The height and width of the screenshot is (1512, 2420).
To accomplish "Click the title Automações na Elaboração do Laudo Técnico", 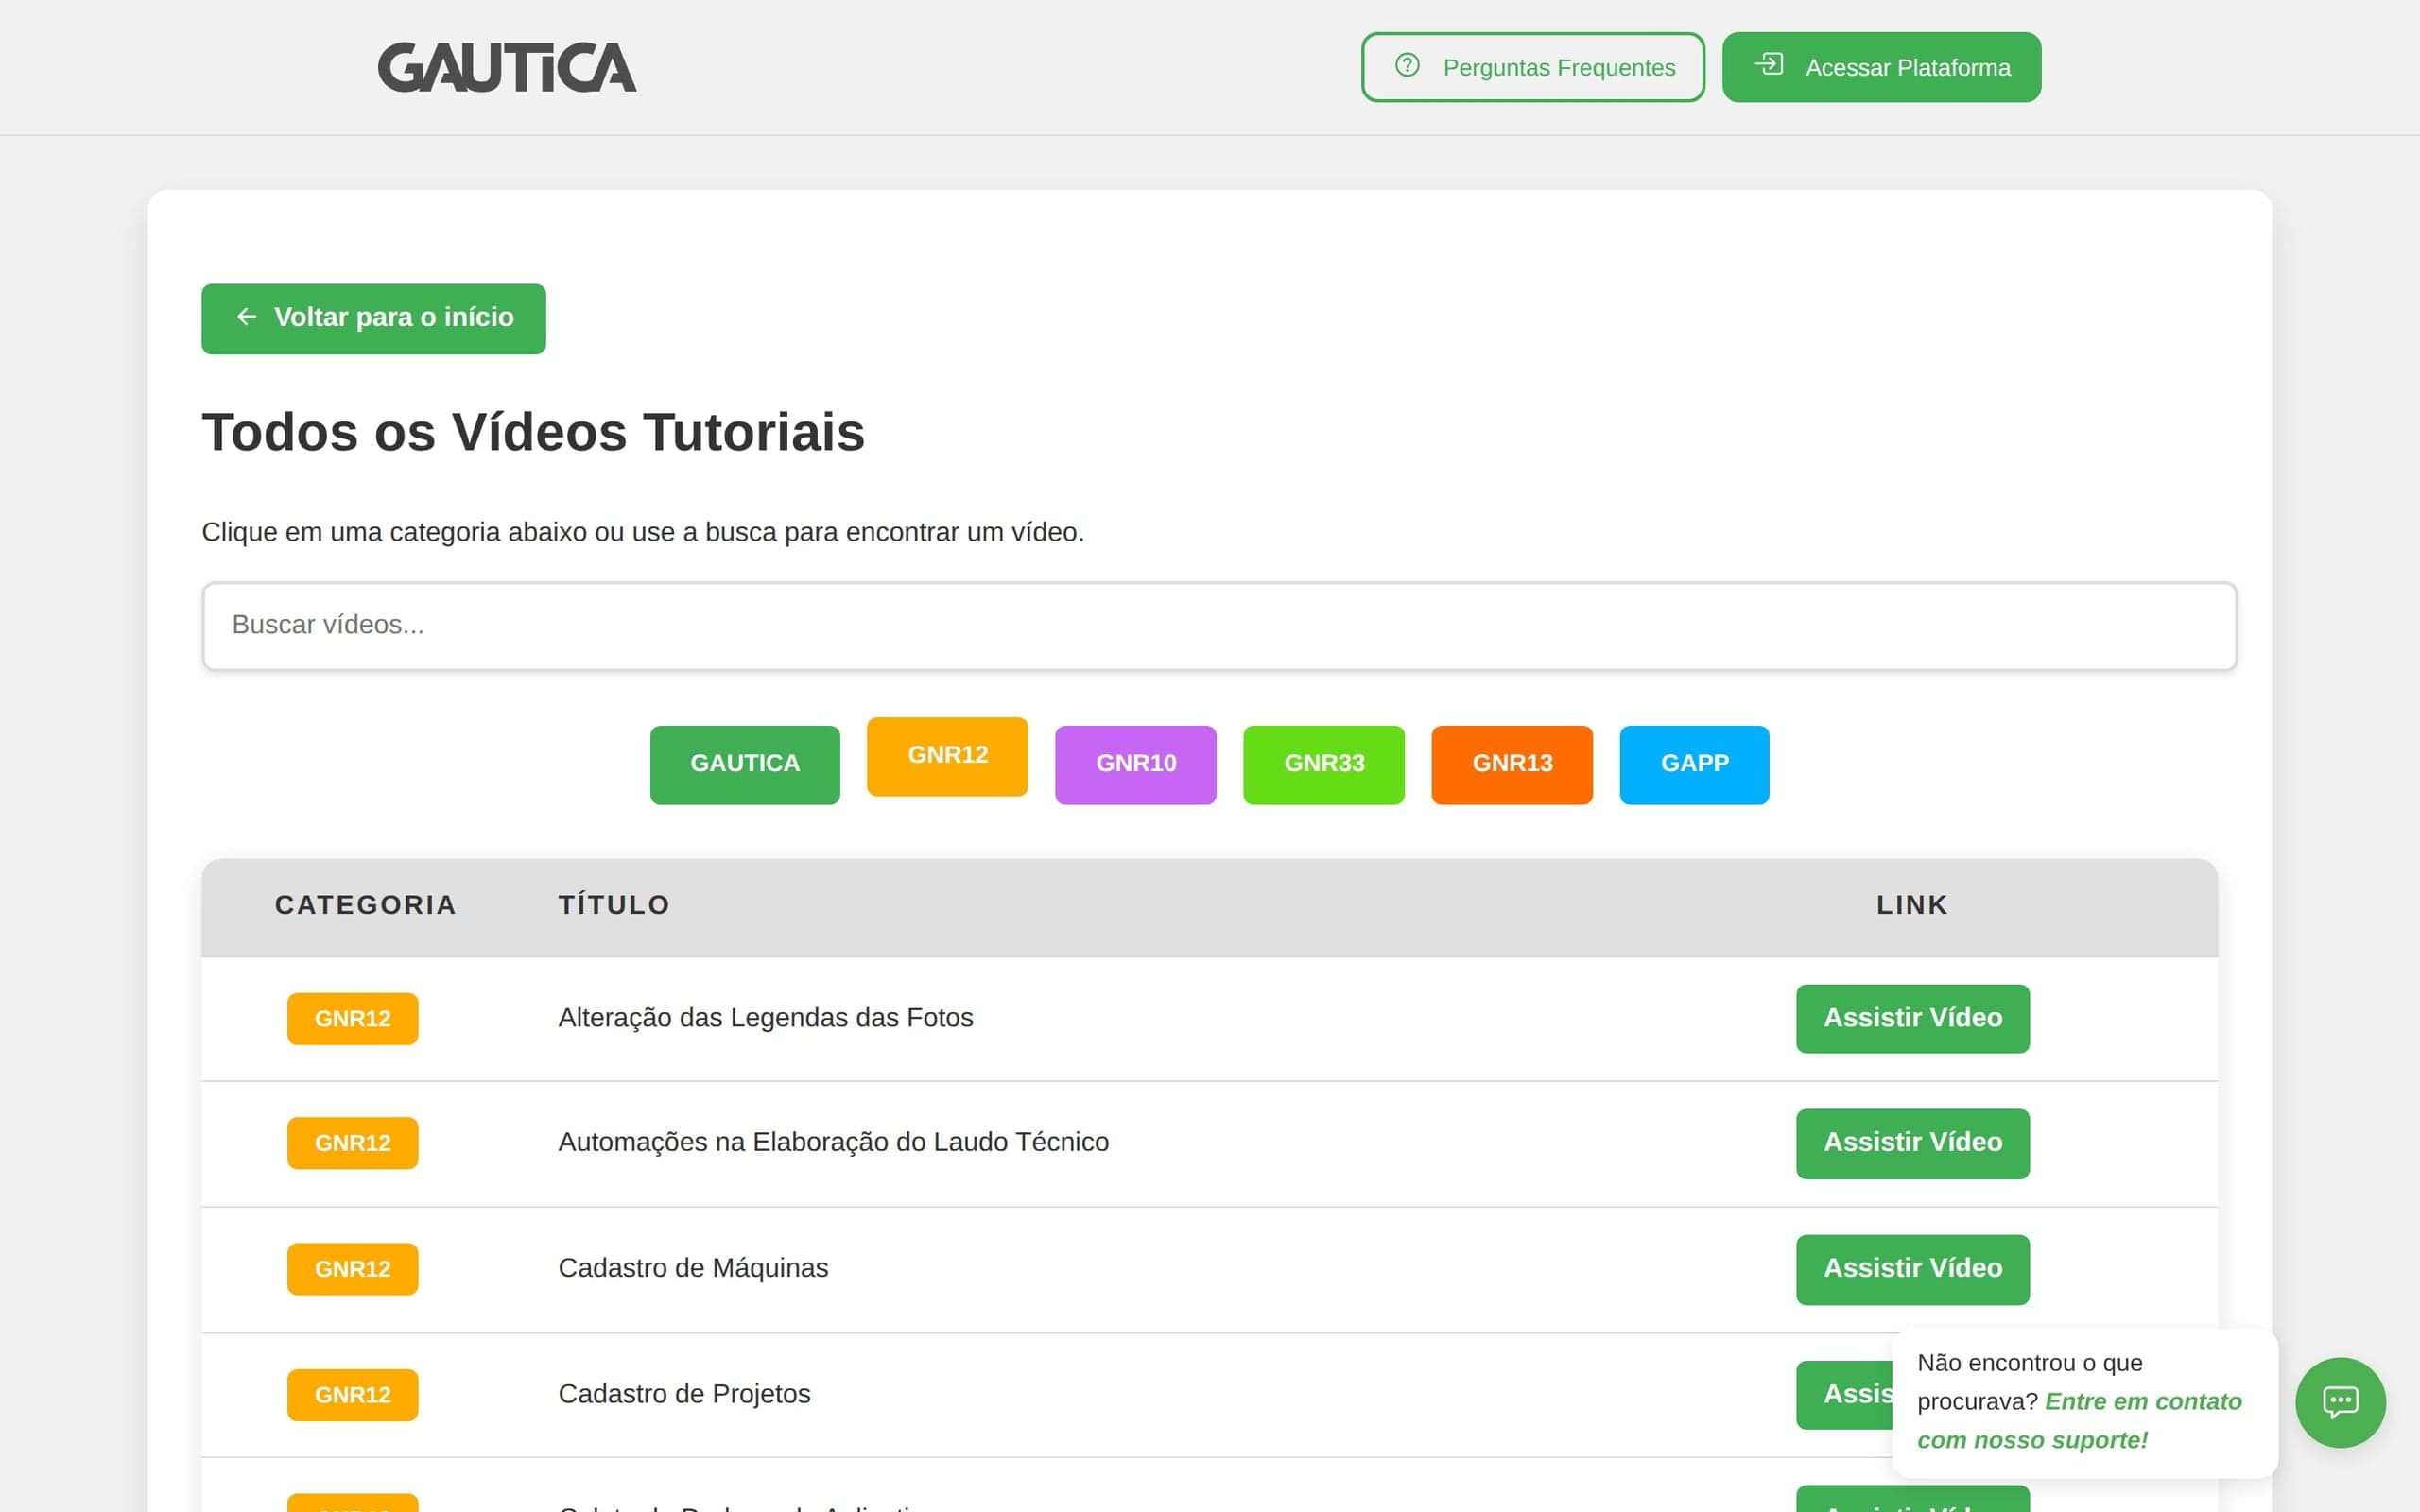I will pyautogui.click(x=833, y=1142).
